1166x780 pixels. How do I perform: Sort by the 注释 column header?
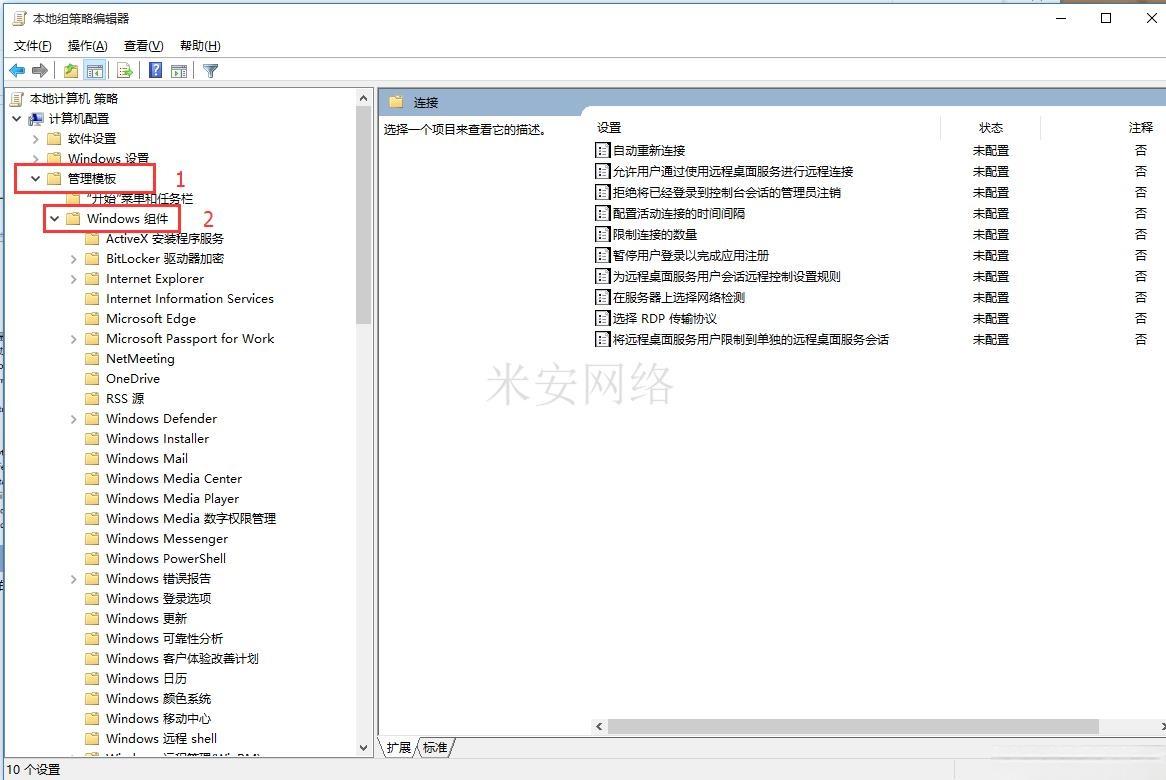point(1141,128)
